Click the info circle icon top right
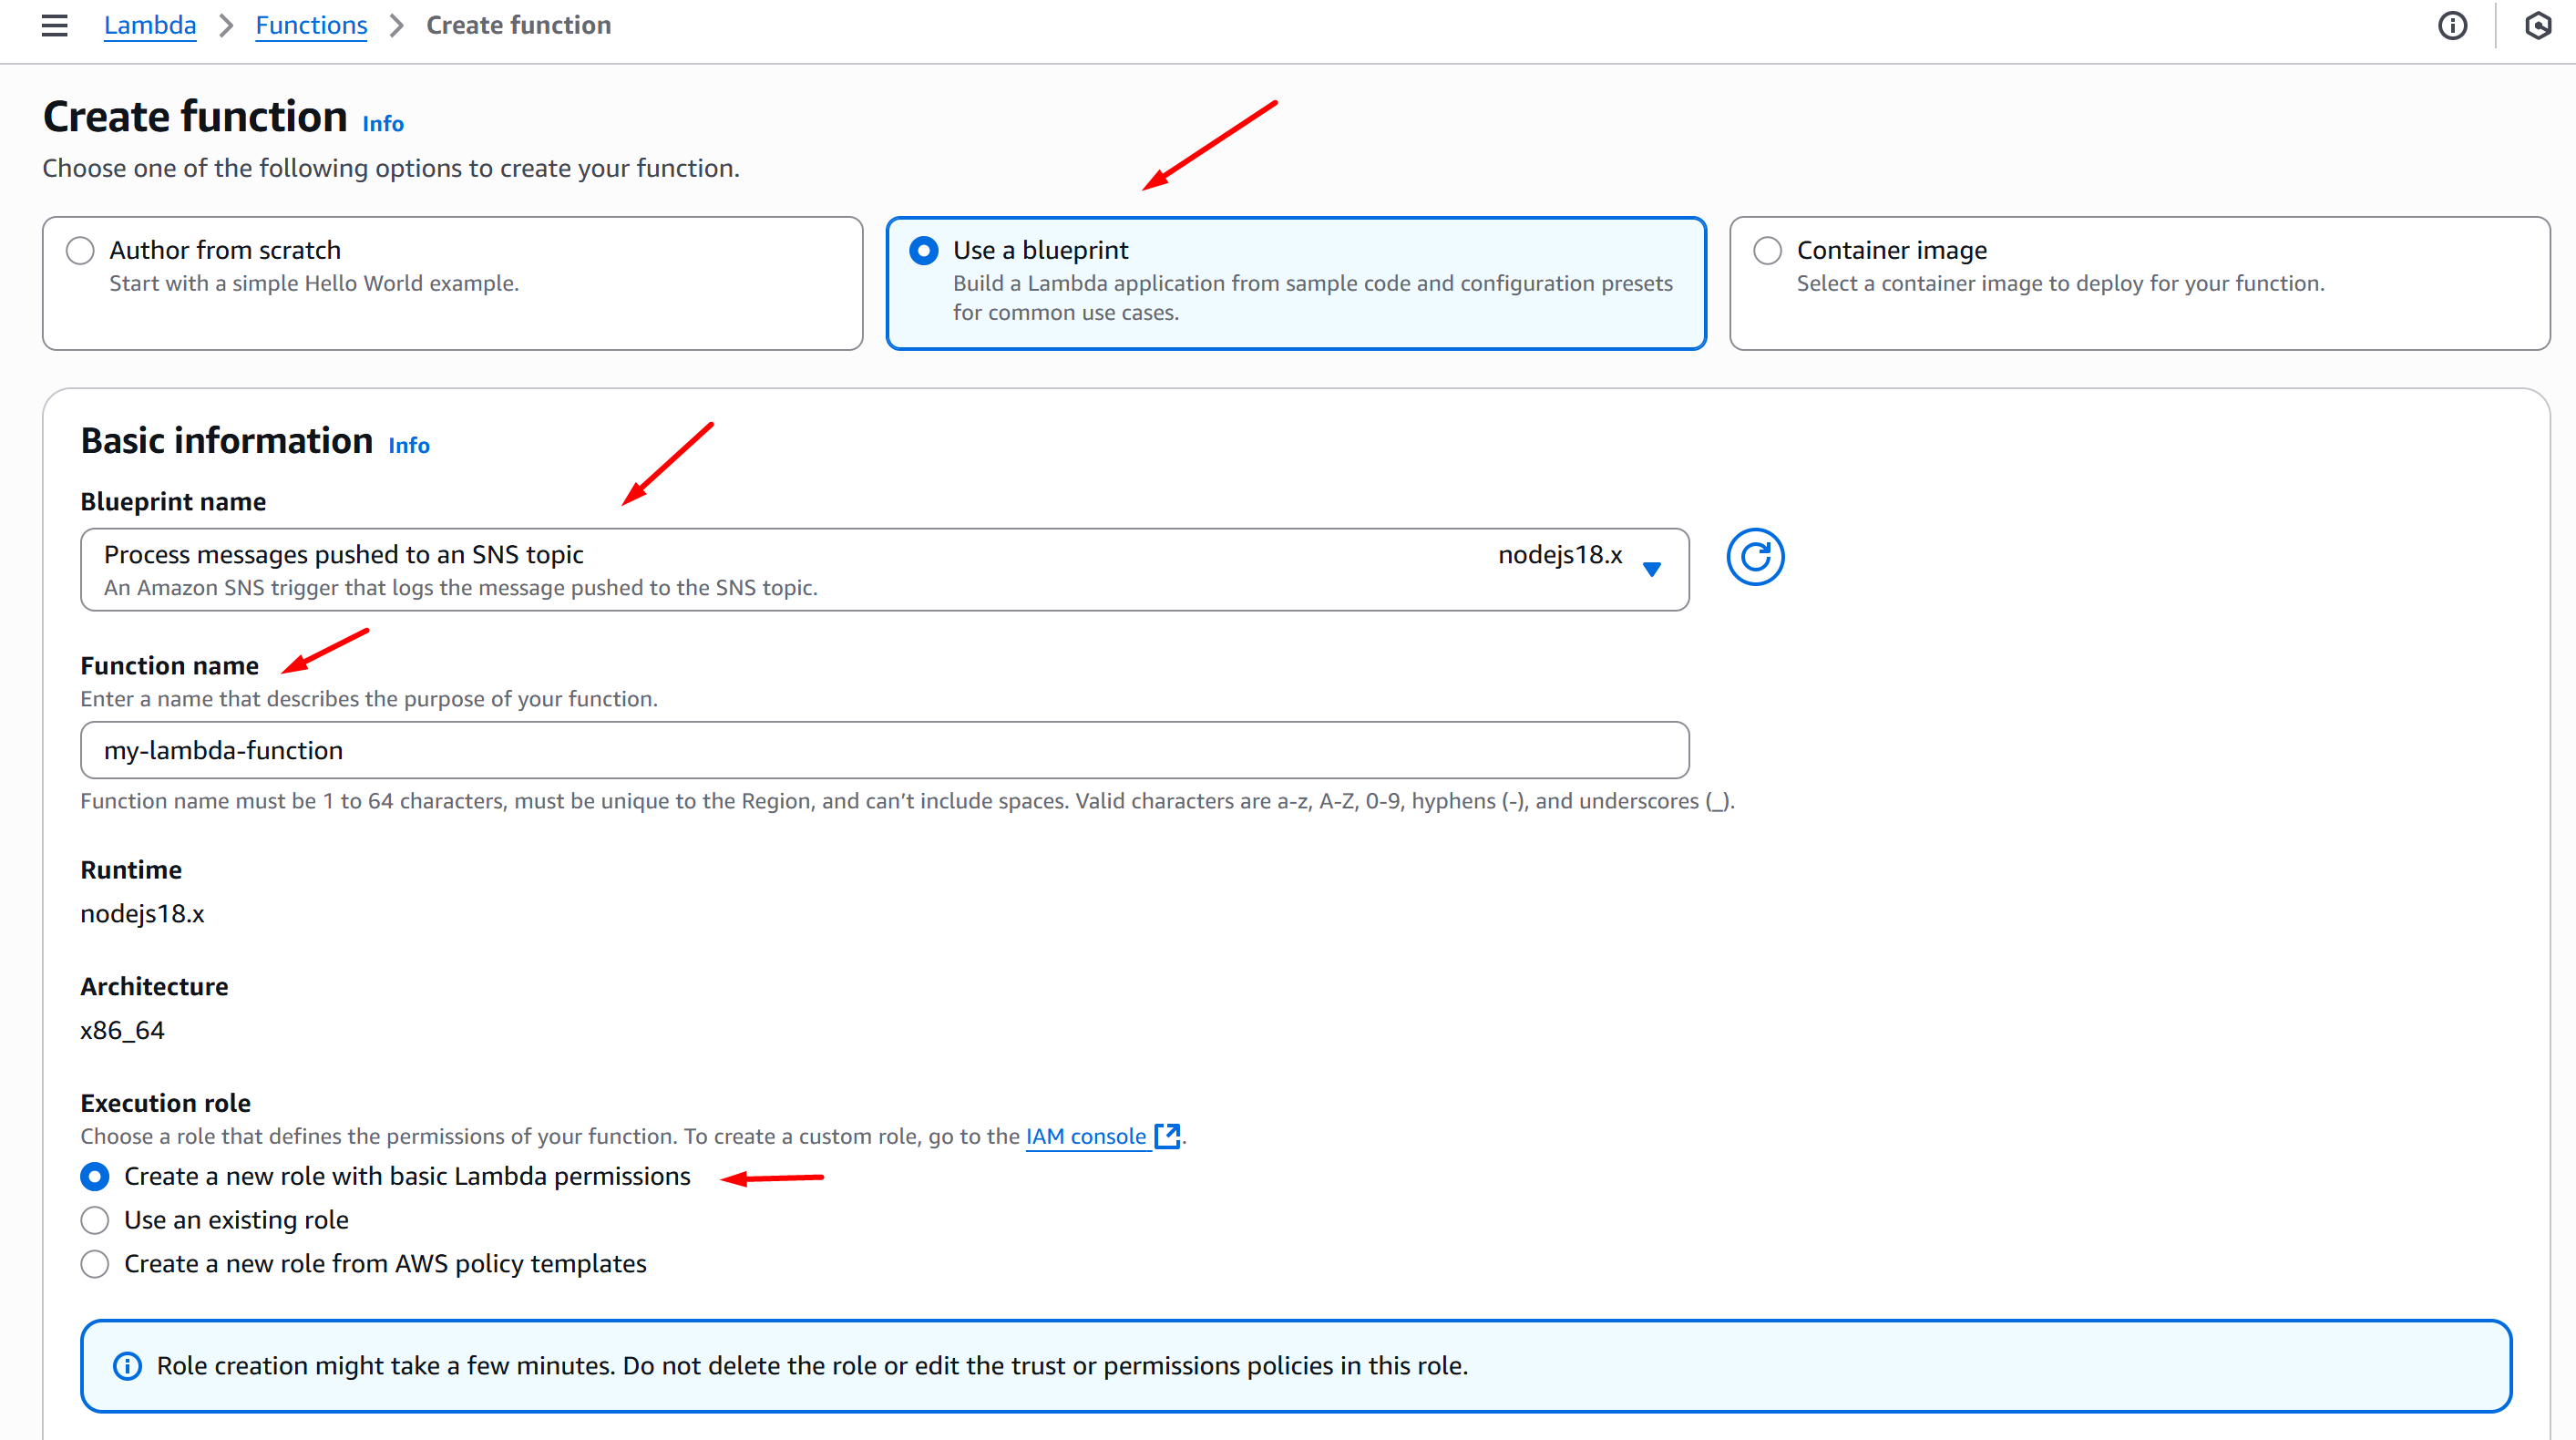This screenshot has width=2576, height=1440. click(2452, 25)
